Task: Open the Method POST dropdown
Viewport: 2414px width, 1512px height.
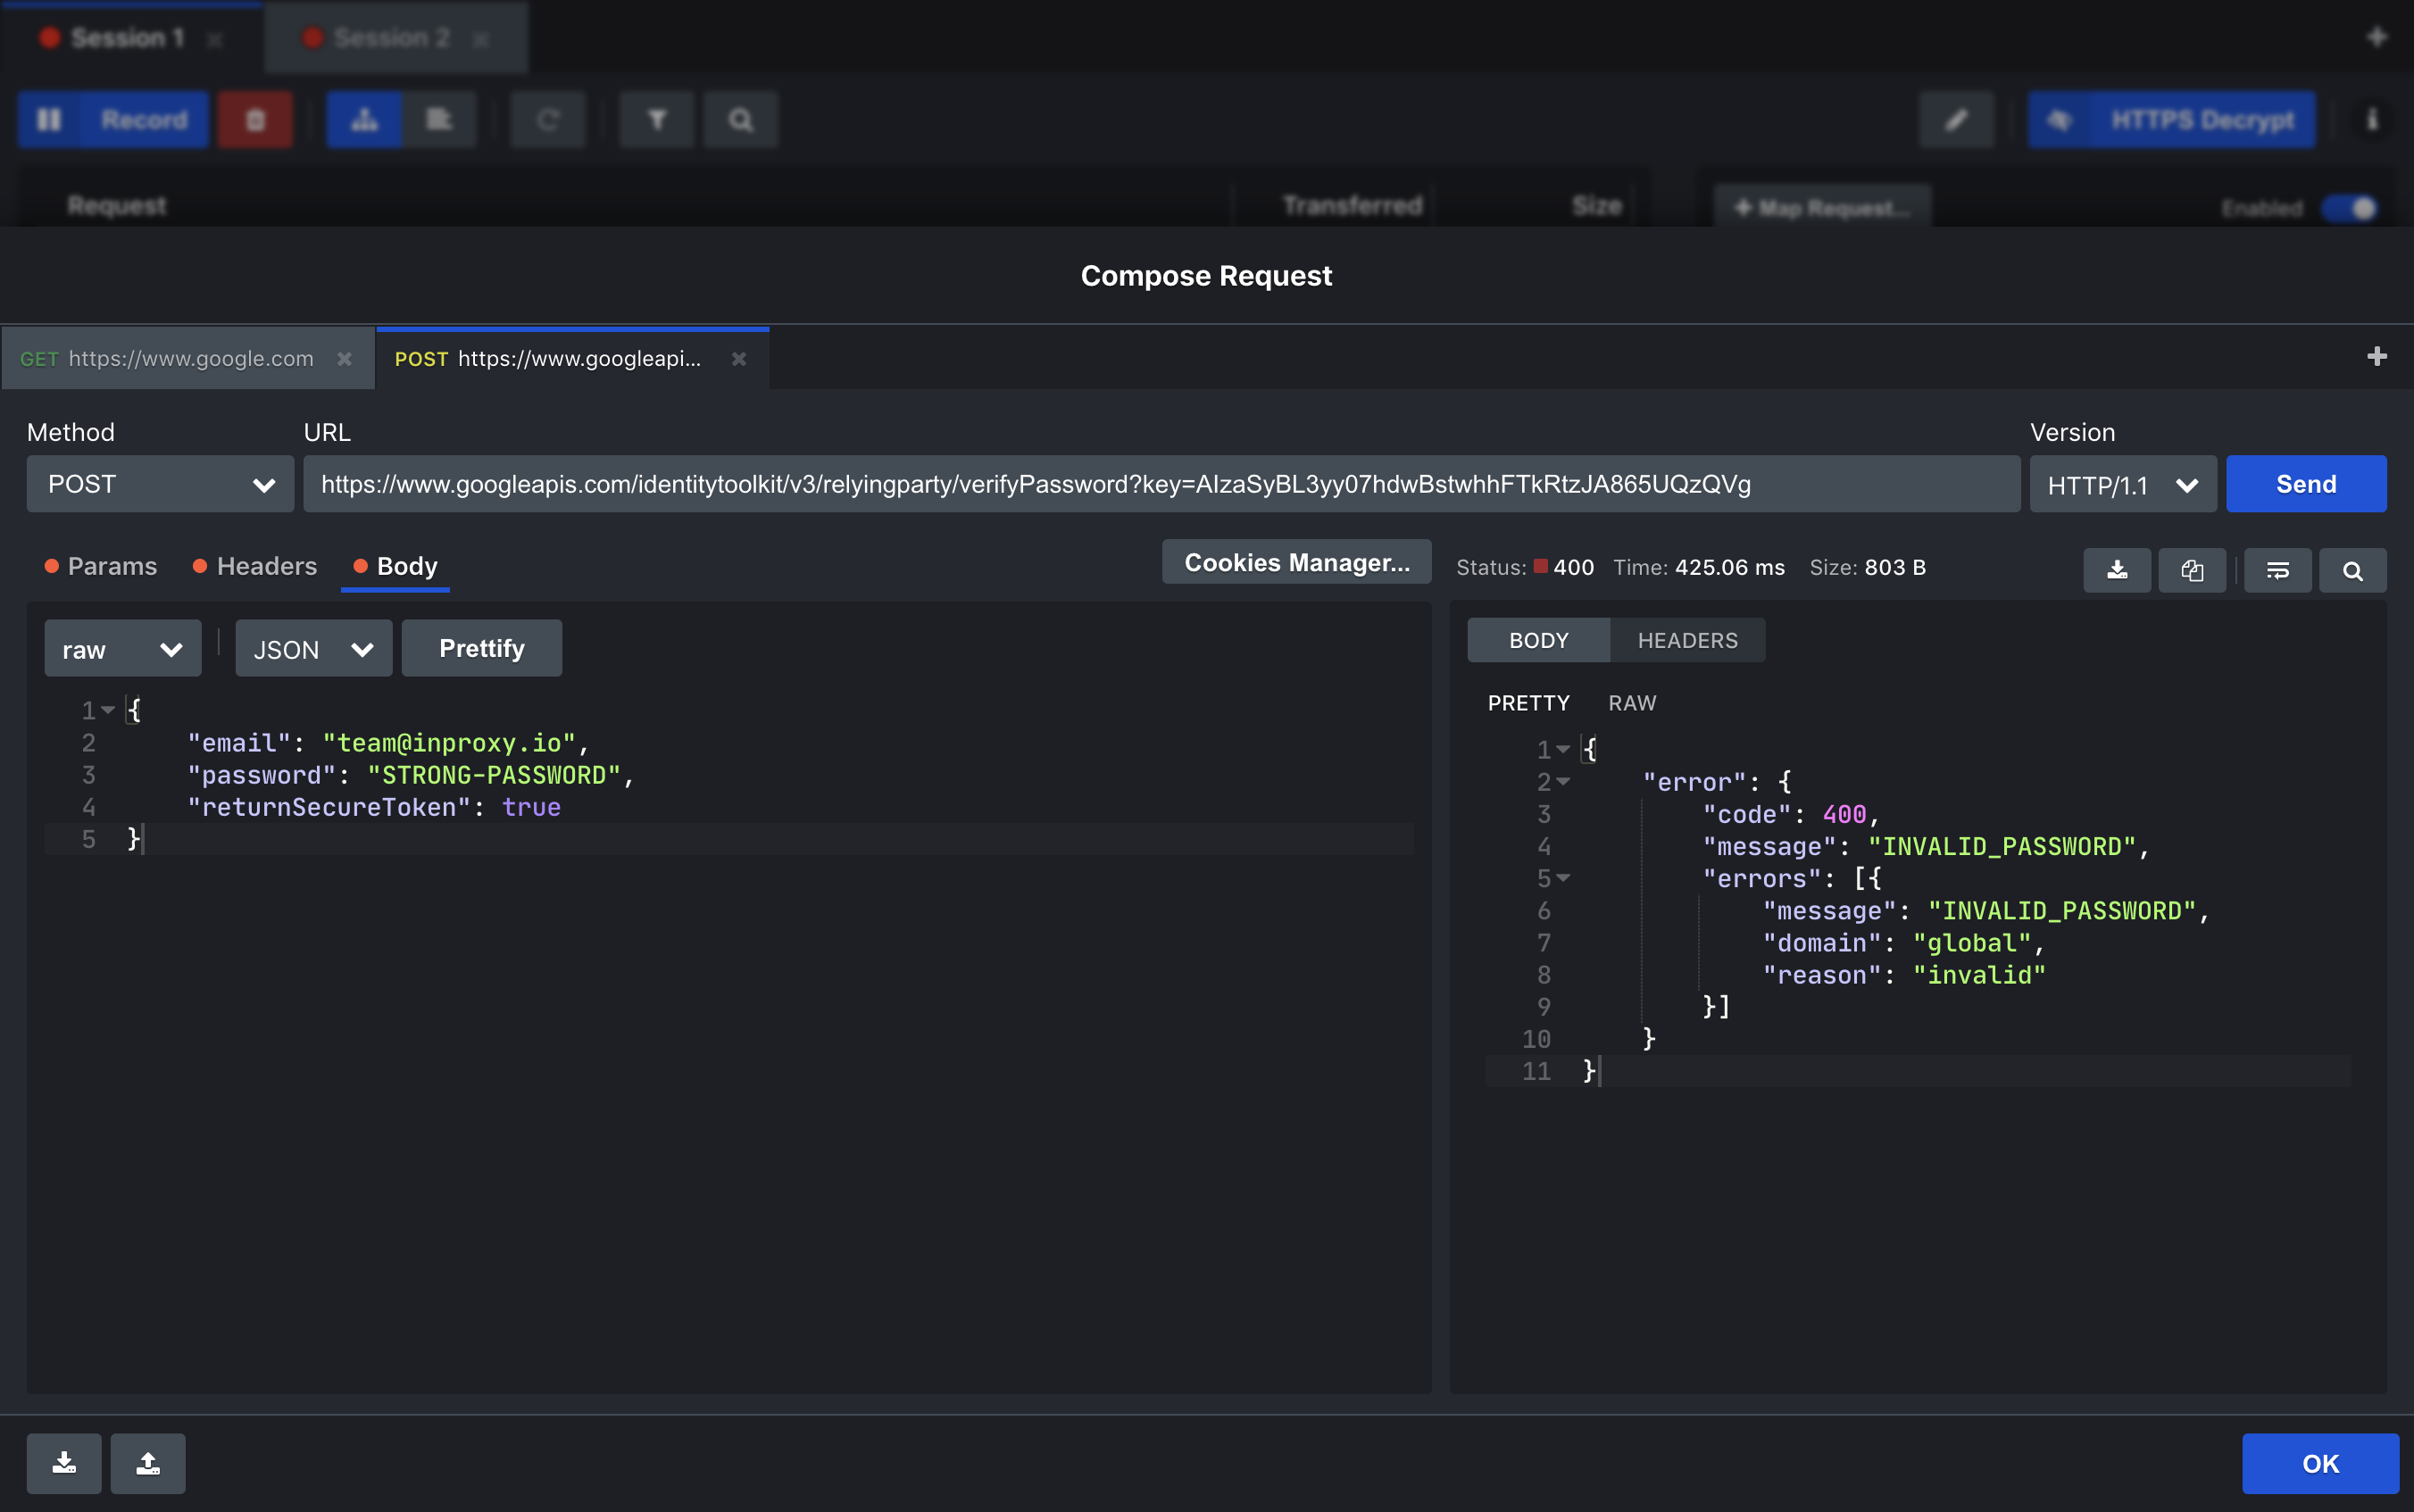Action: pyautogui.click(x=160, y=484)
